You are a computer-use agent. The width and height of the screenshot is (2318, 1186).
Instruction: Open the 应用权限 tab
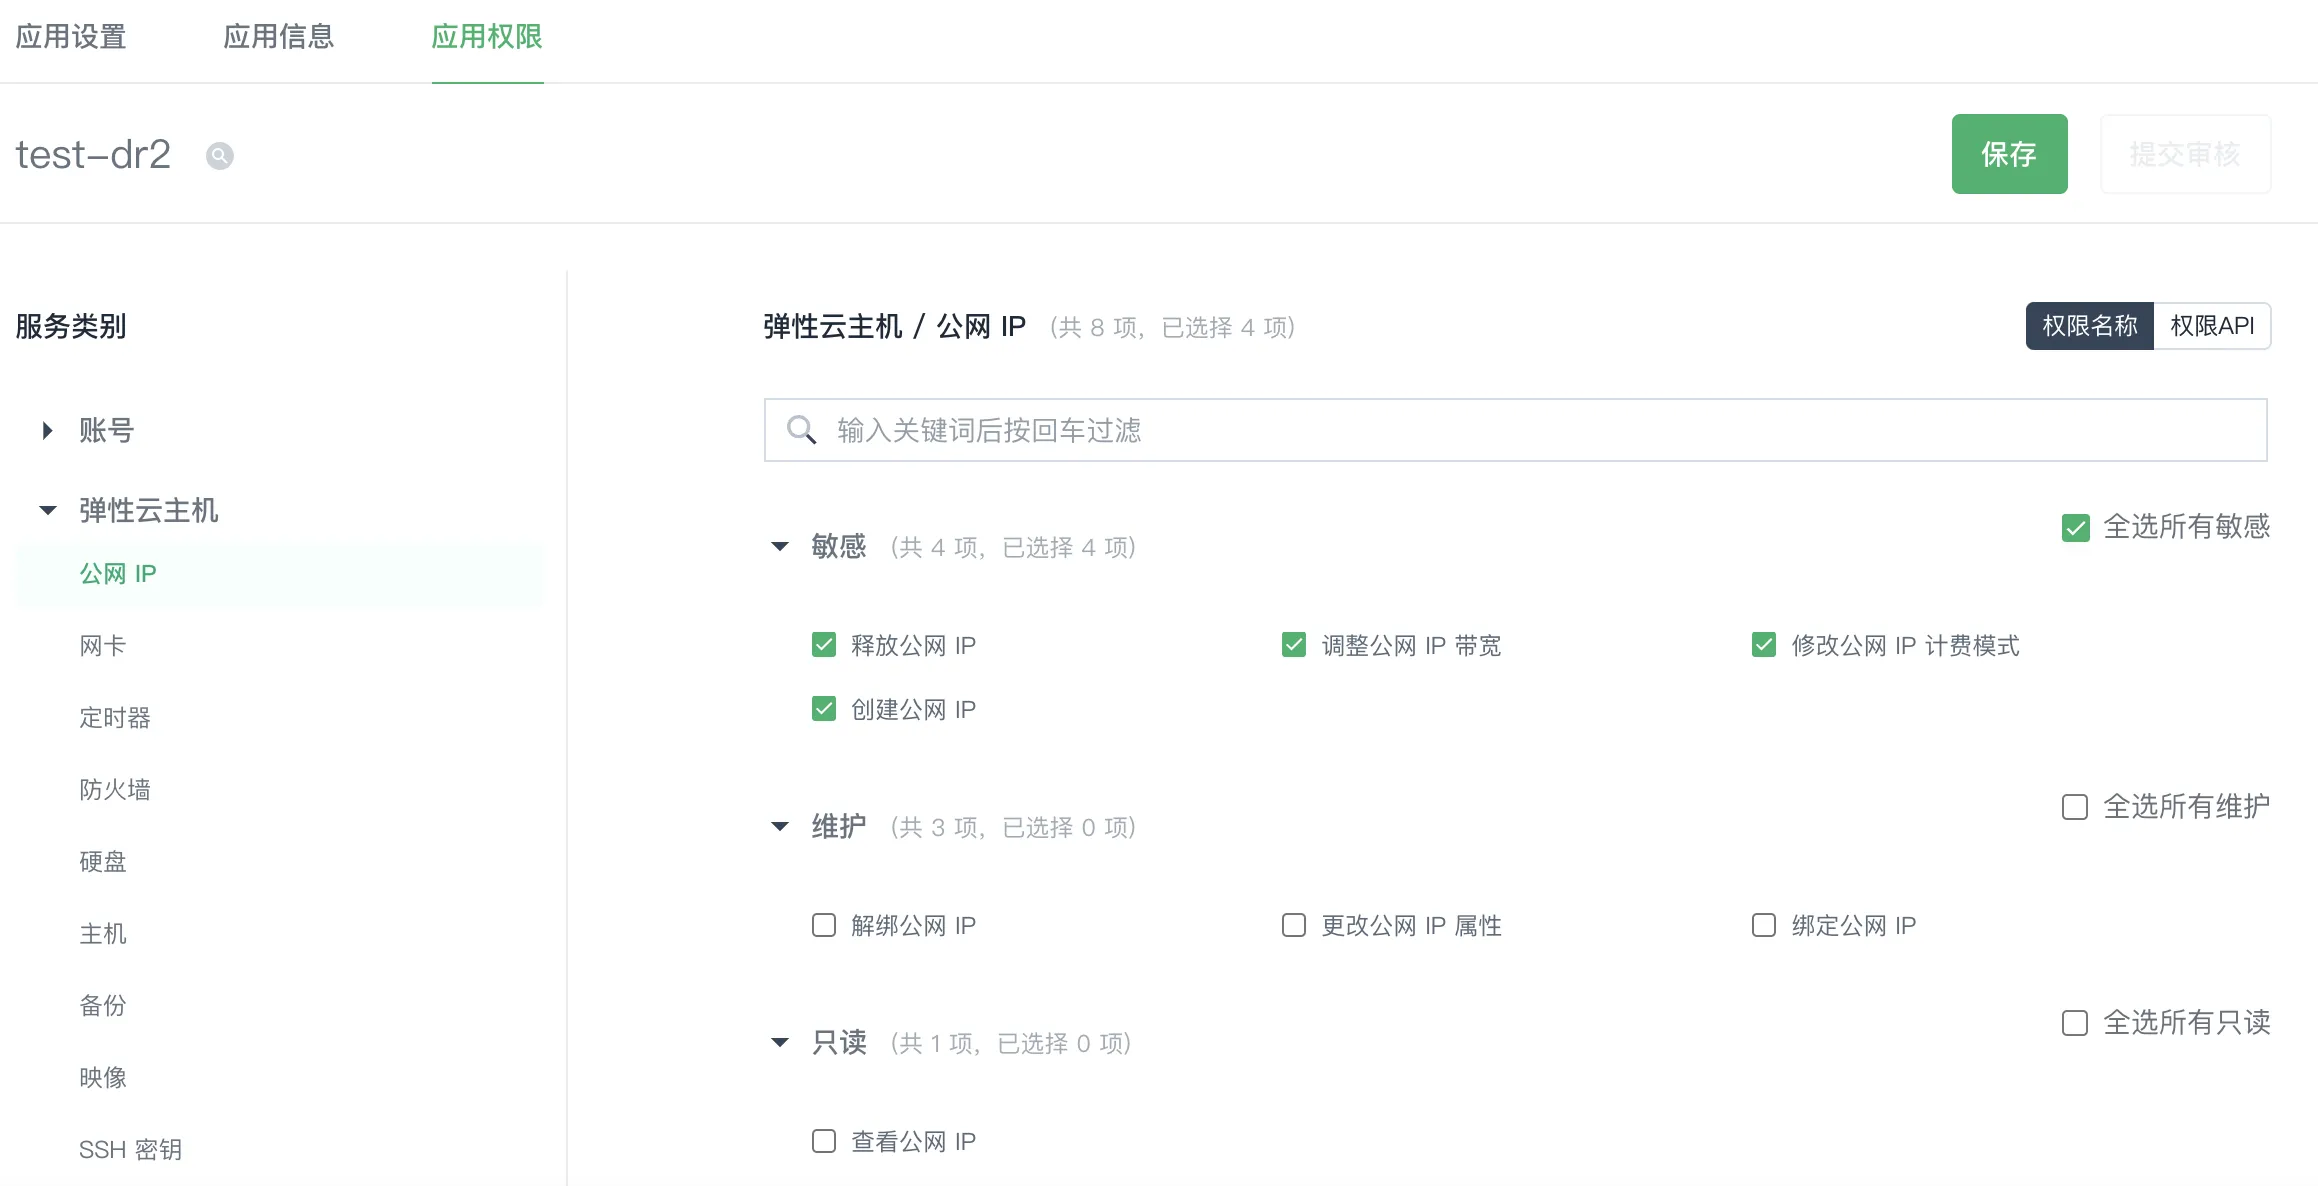pyautogui.click(x=487, y=37)
